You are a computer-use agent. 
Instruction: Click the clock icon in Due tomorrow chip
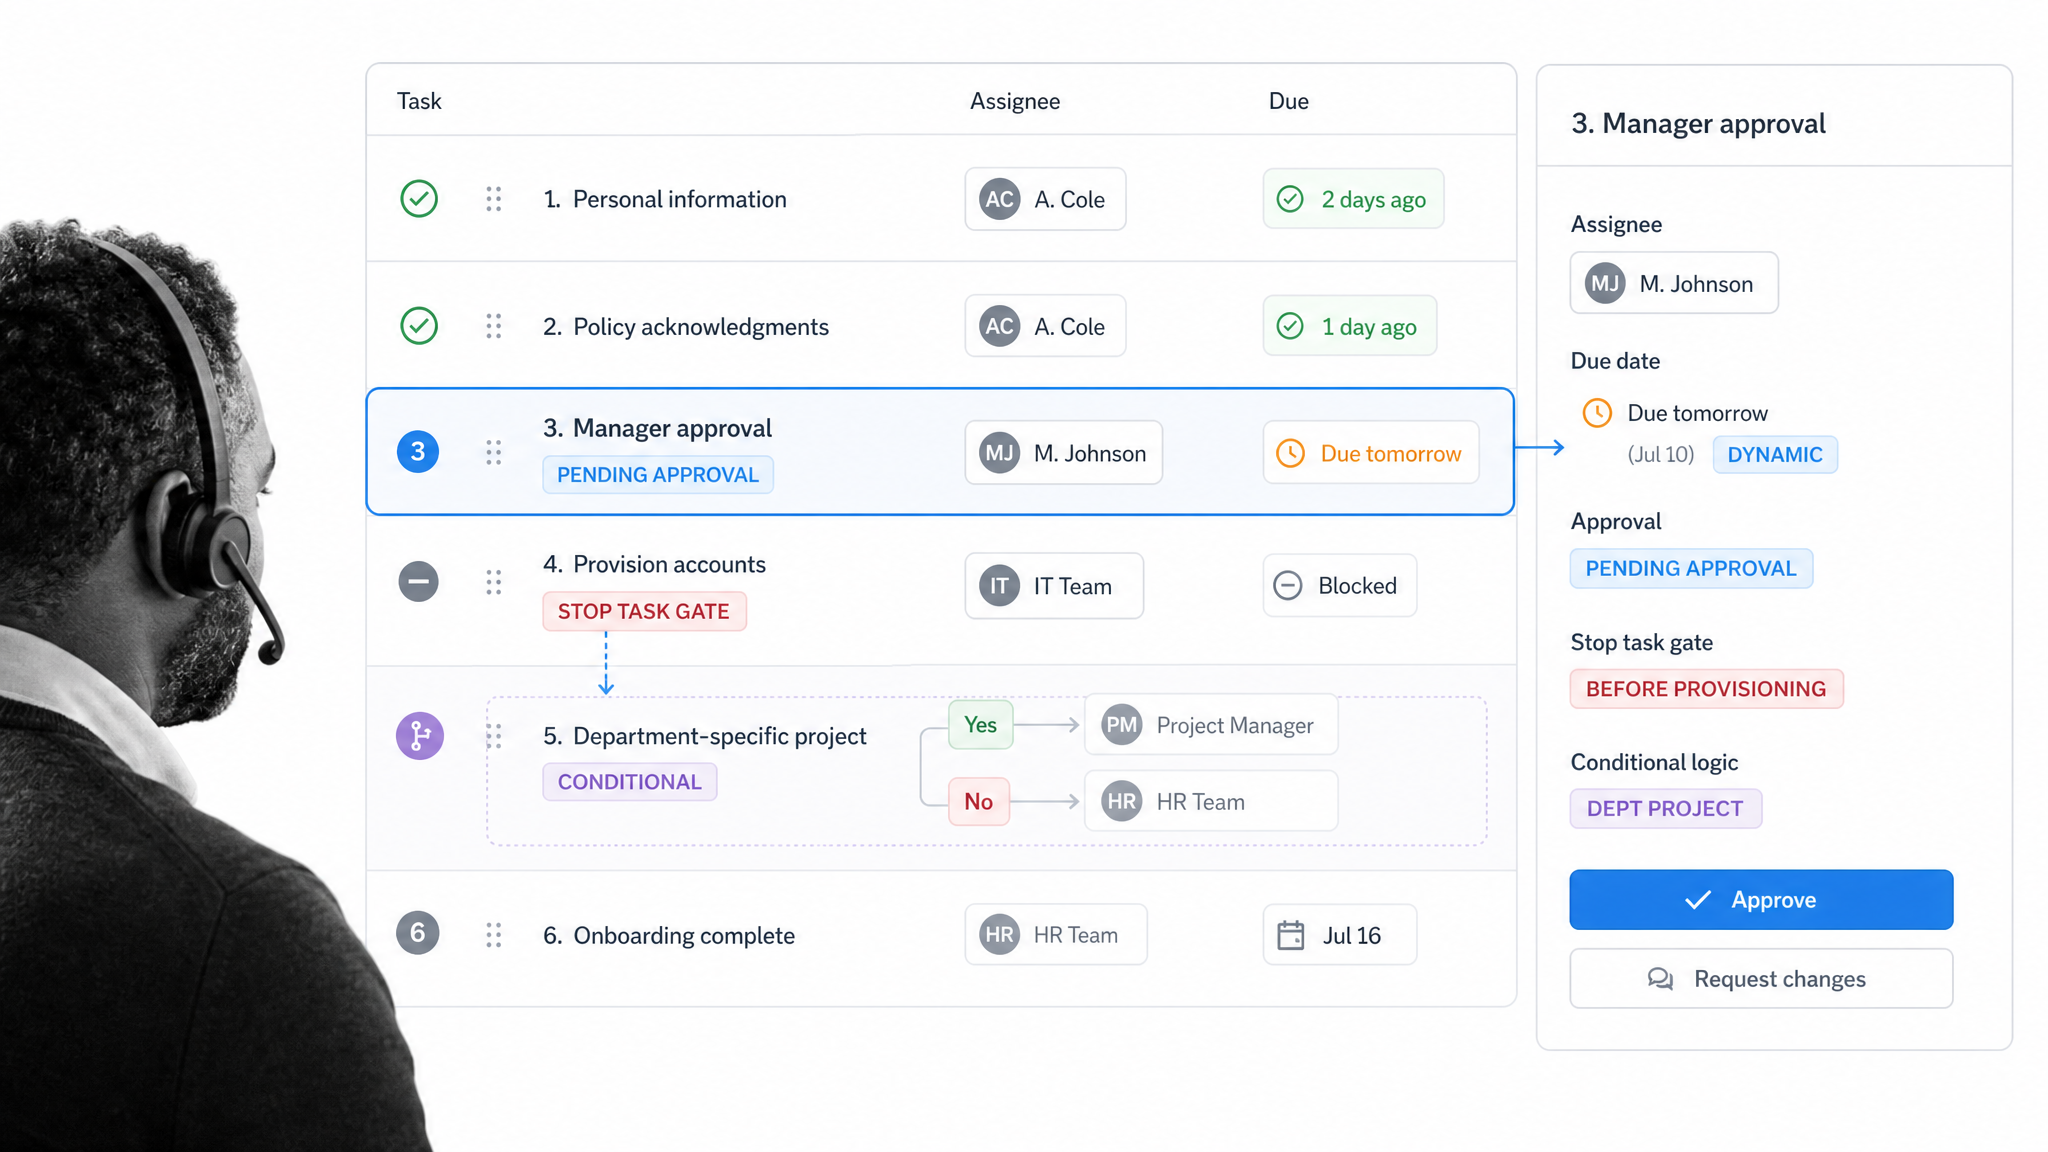coord(1291,453)
